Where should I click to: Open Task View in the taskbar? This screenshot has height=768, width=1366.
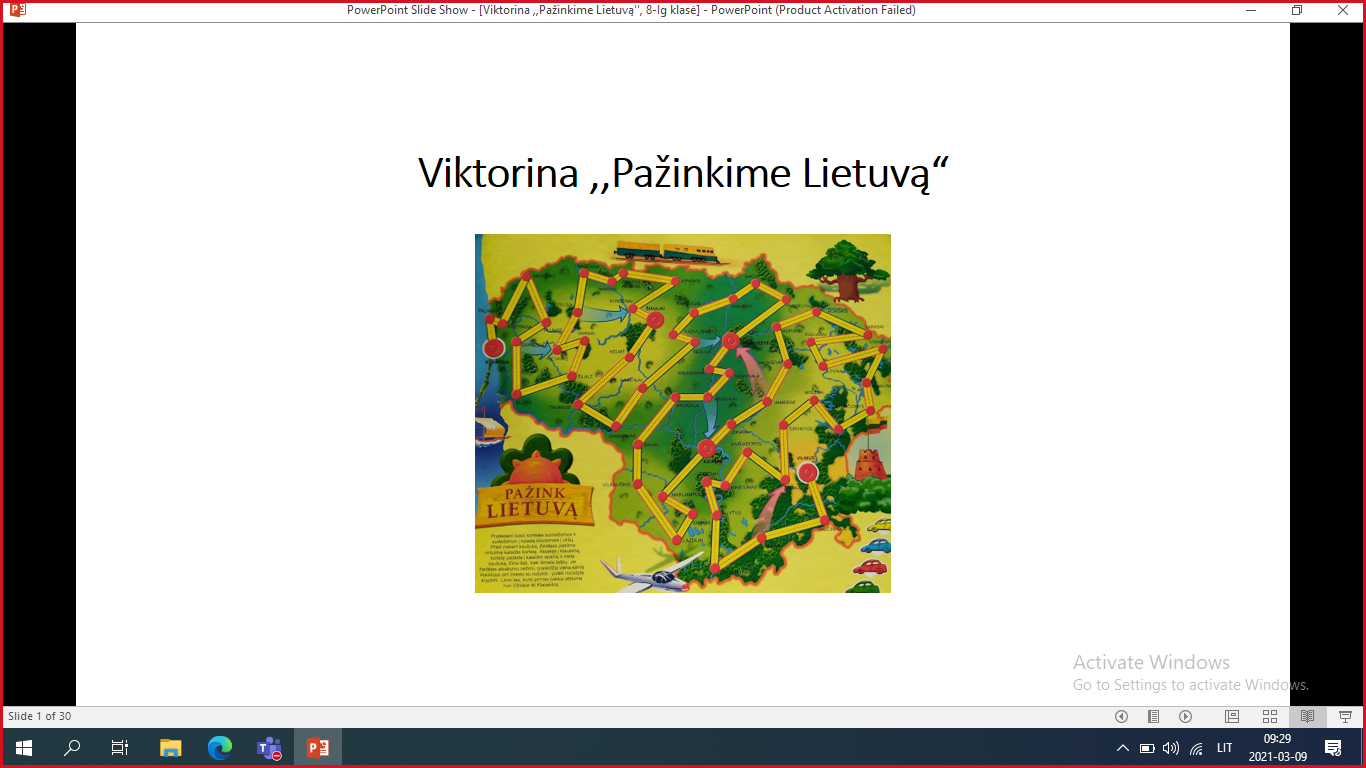point(120,747)
